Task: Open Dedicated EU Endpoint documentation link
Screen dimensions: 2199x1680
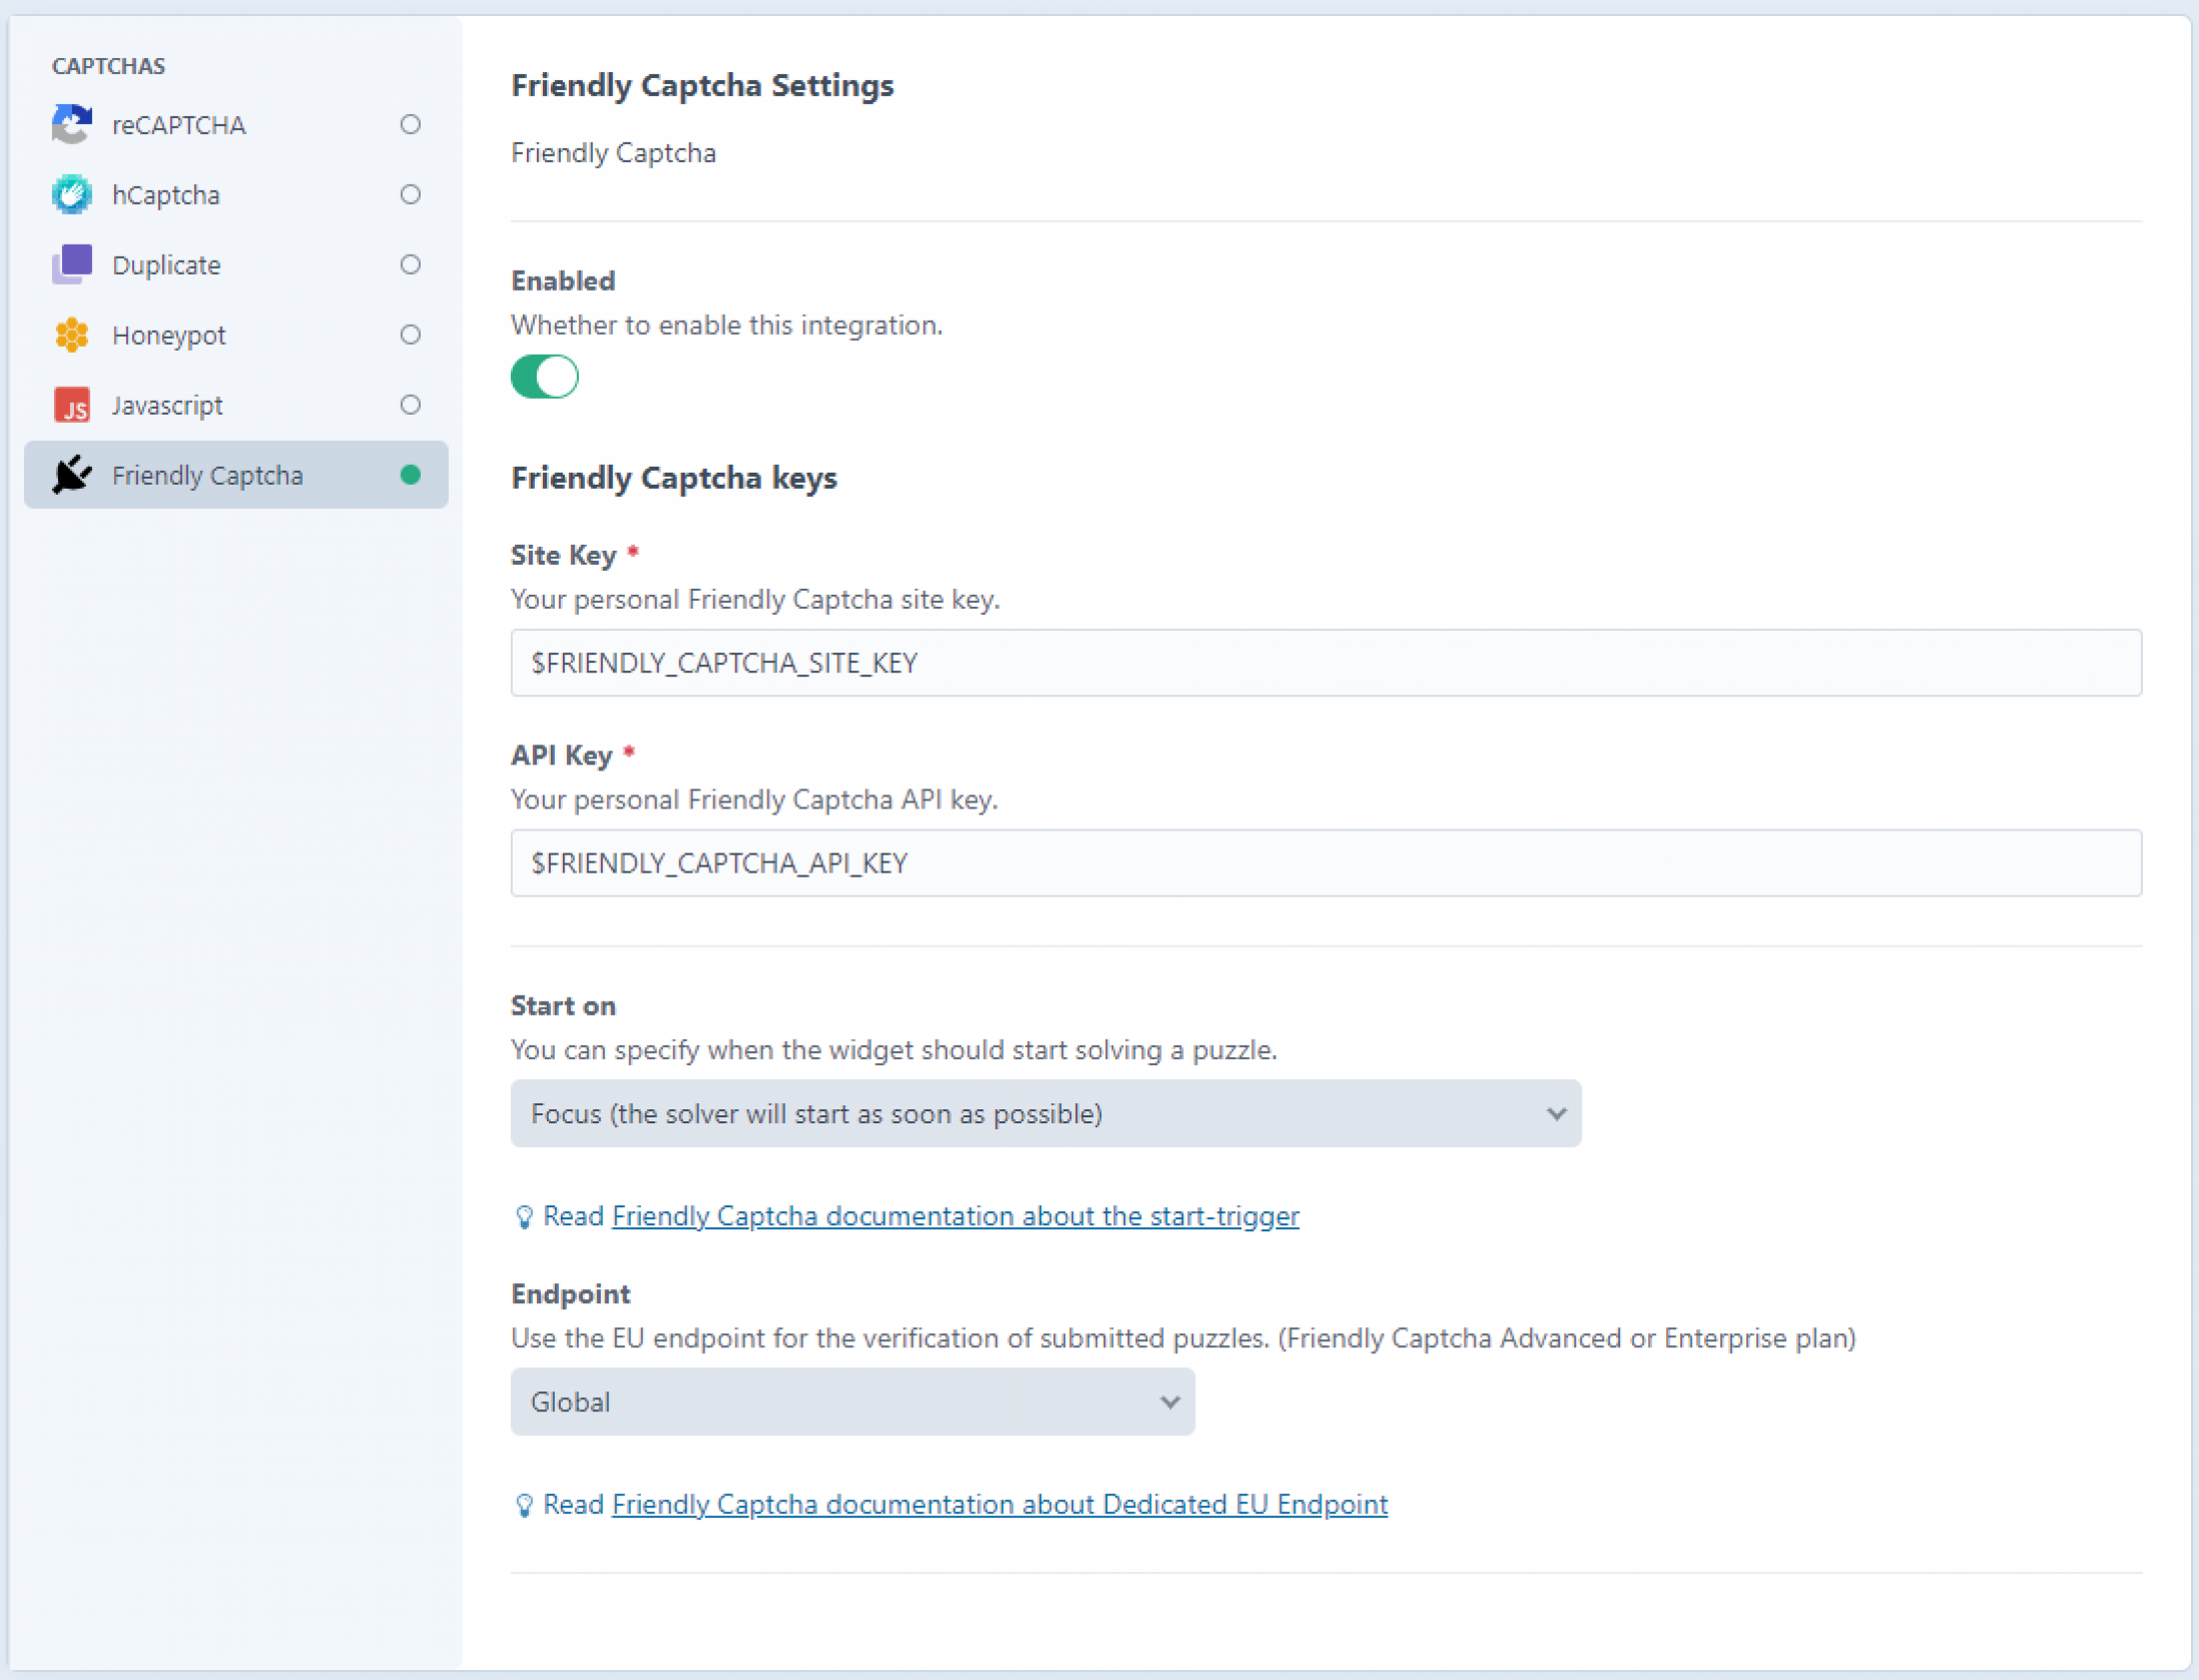Action: click(x=1000, y=1505)
